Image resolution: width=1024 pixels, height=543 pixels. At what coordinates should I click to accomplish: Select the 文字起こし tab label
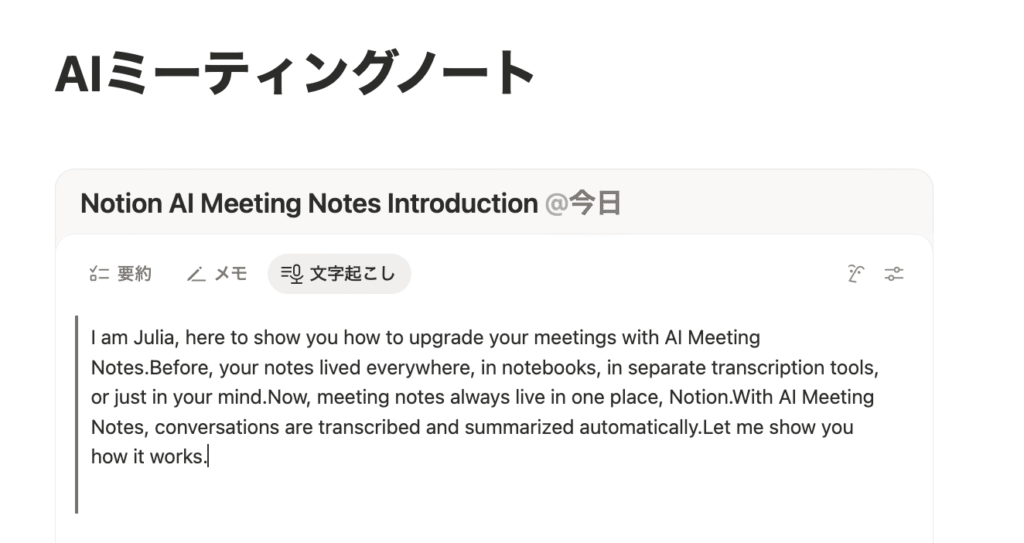tap(352, 274)
